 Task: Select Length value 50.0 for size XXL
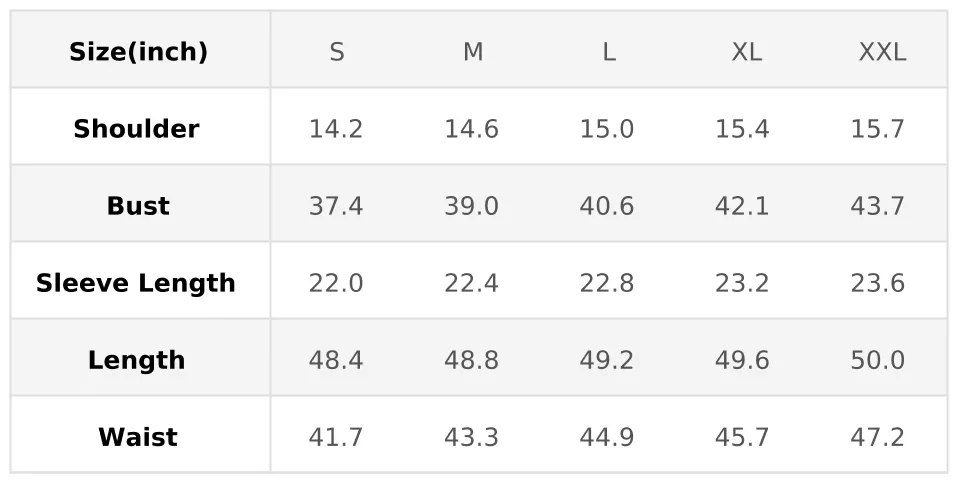point(878,360)
